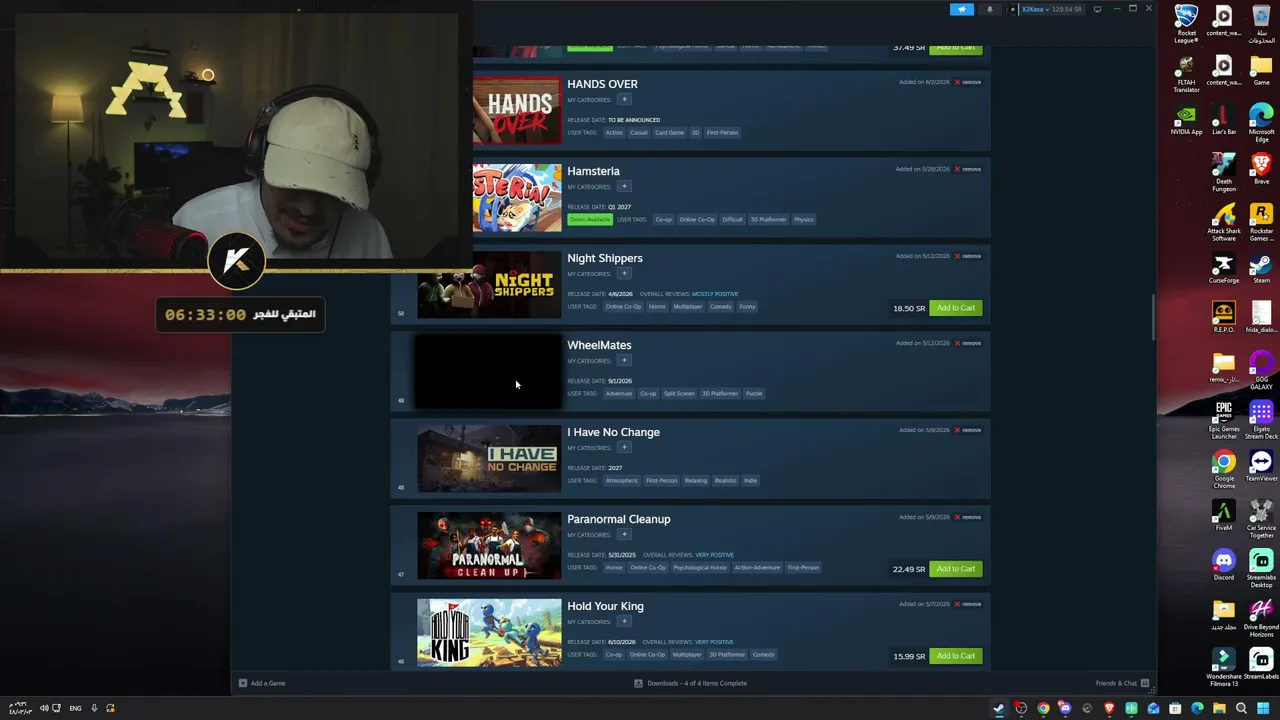The width and height of the screenshot is (1280, 720).
Task: Add category to WheelMates
Action: (x=624, y=360)
